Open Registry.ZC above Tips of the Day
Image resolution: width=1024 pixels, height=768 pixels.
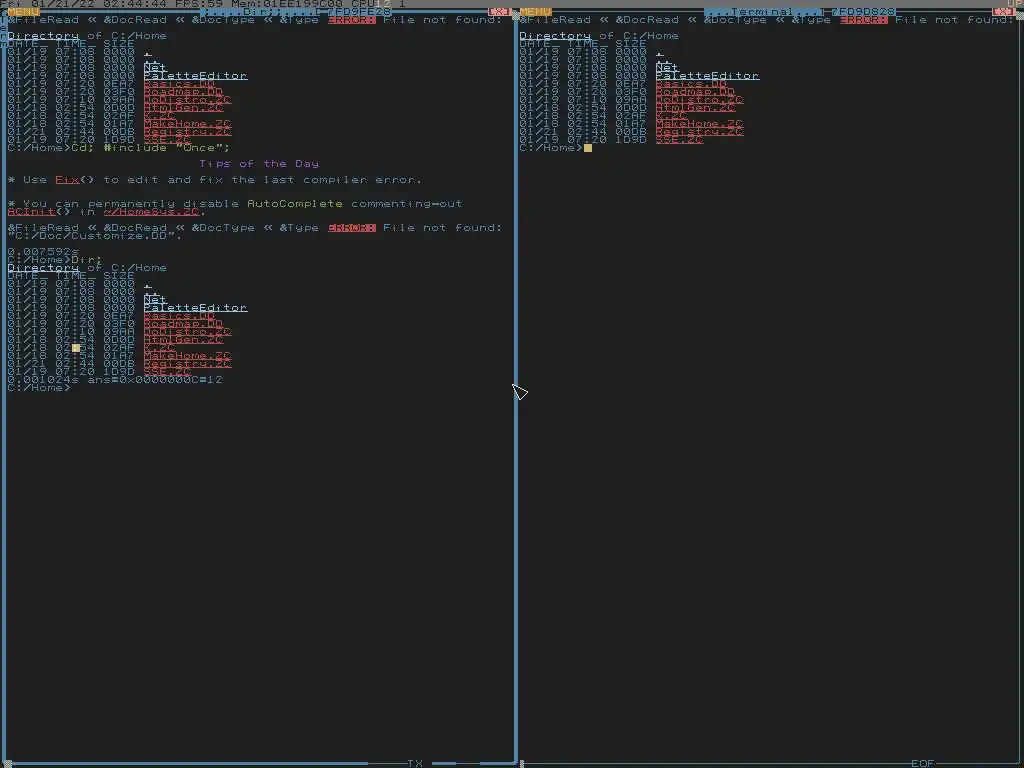pos(187,132)
